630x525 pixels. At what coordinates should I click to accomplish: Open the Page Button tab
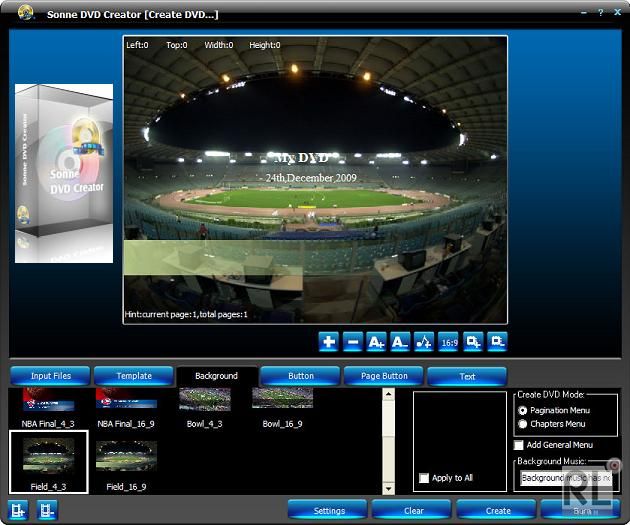(383, 376)
